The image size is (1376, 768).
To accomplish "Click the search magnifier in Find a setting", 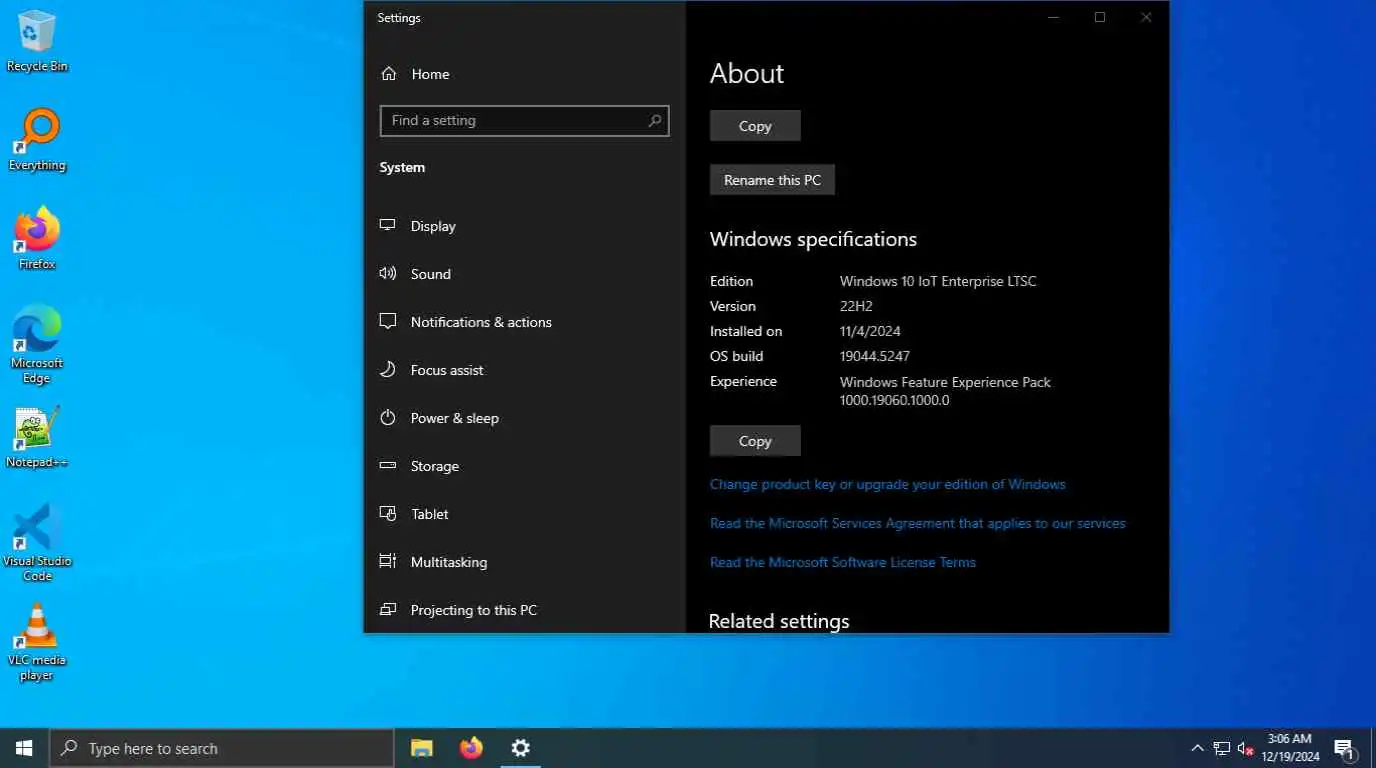I will (x=655, y=121).
